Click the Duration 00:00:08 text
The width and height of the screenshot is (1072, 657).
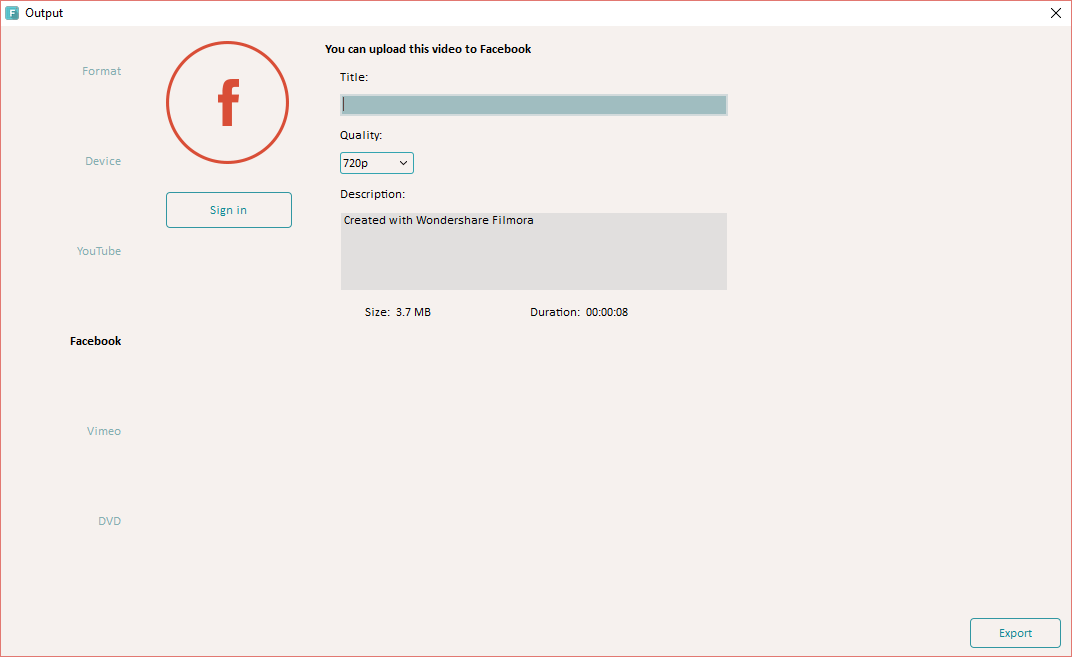(x=579, y=312)
